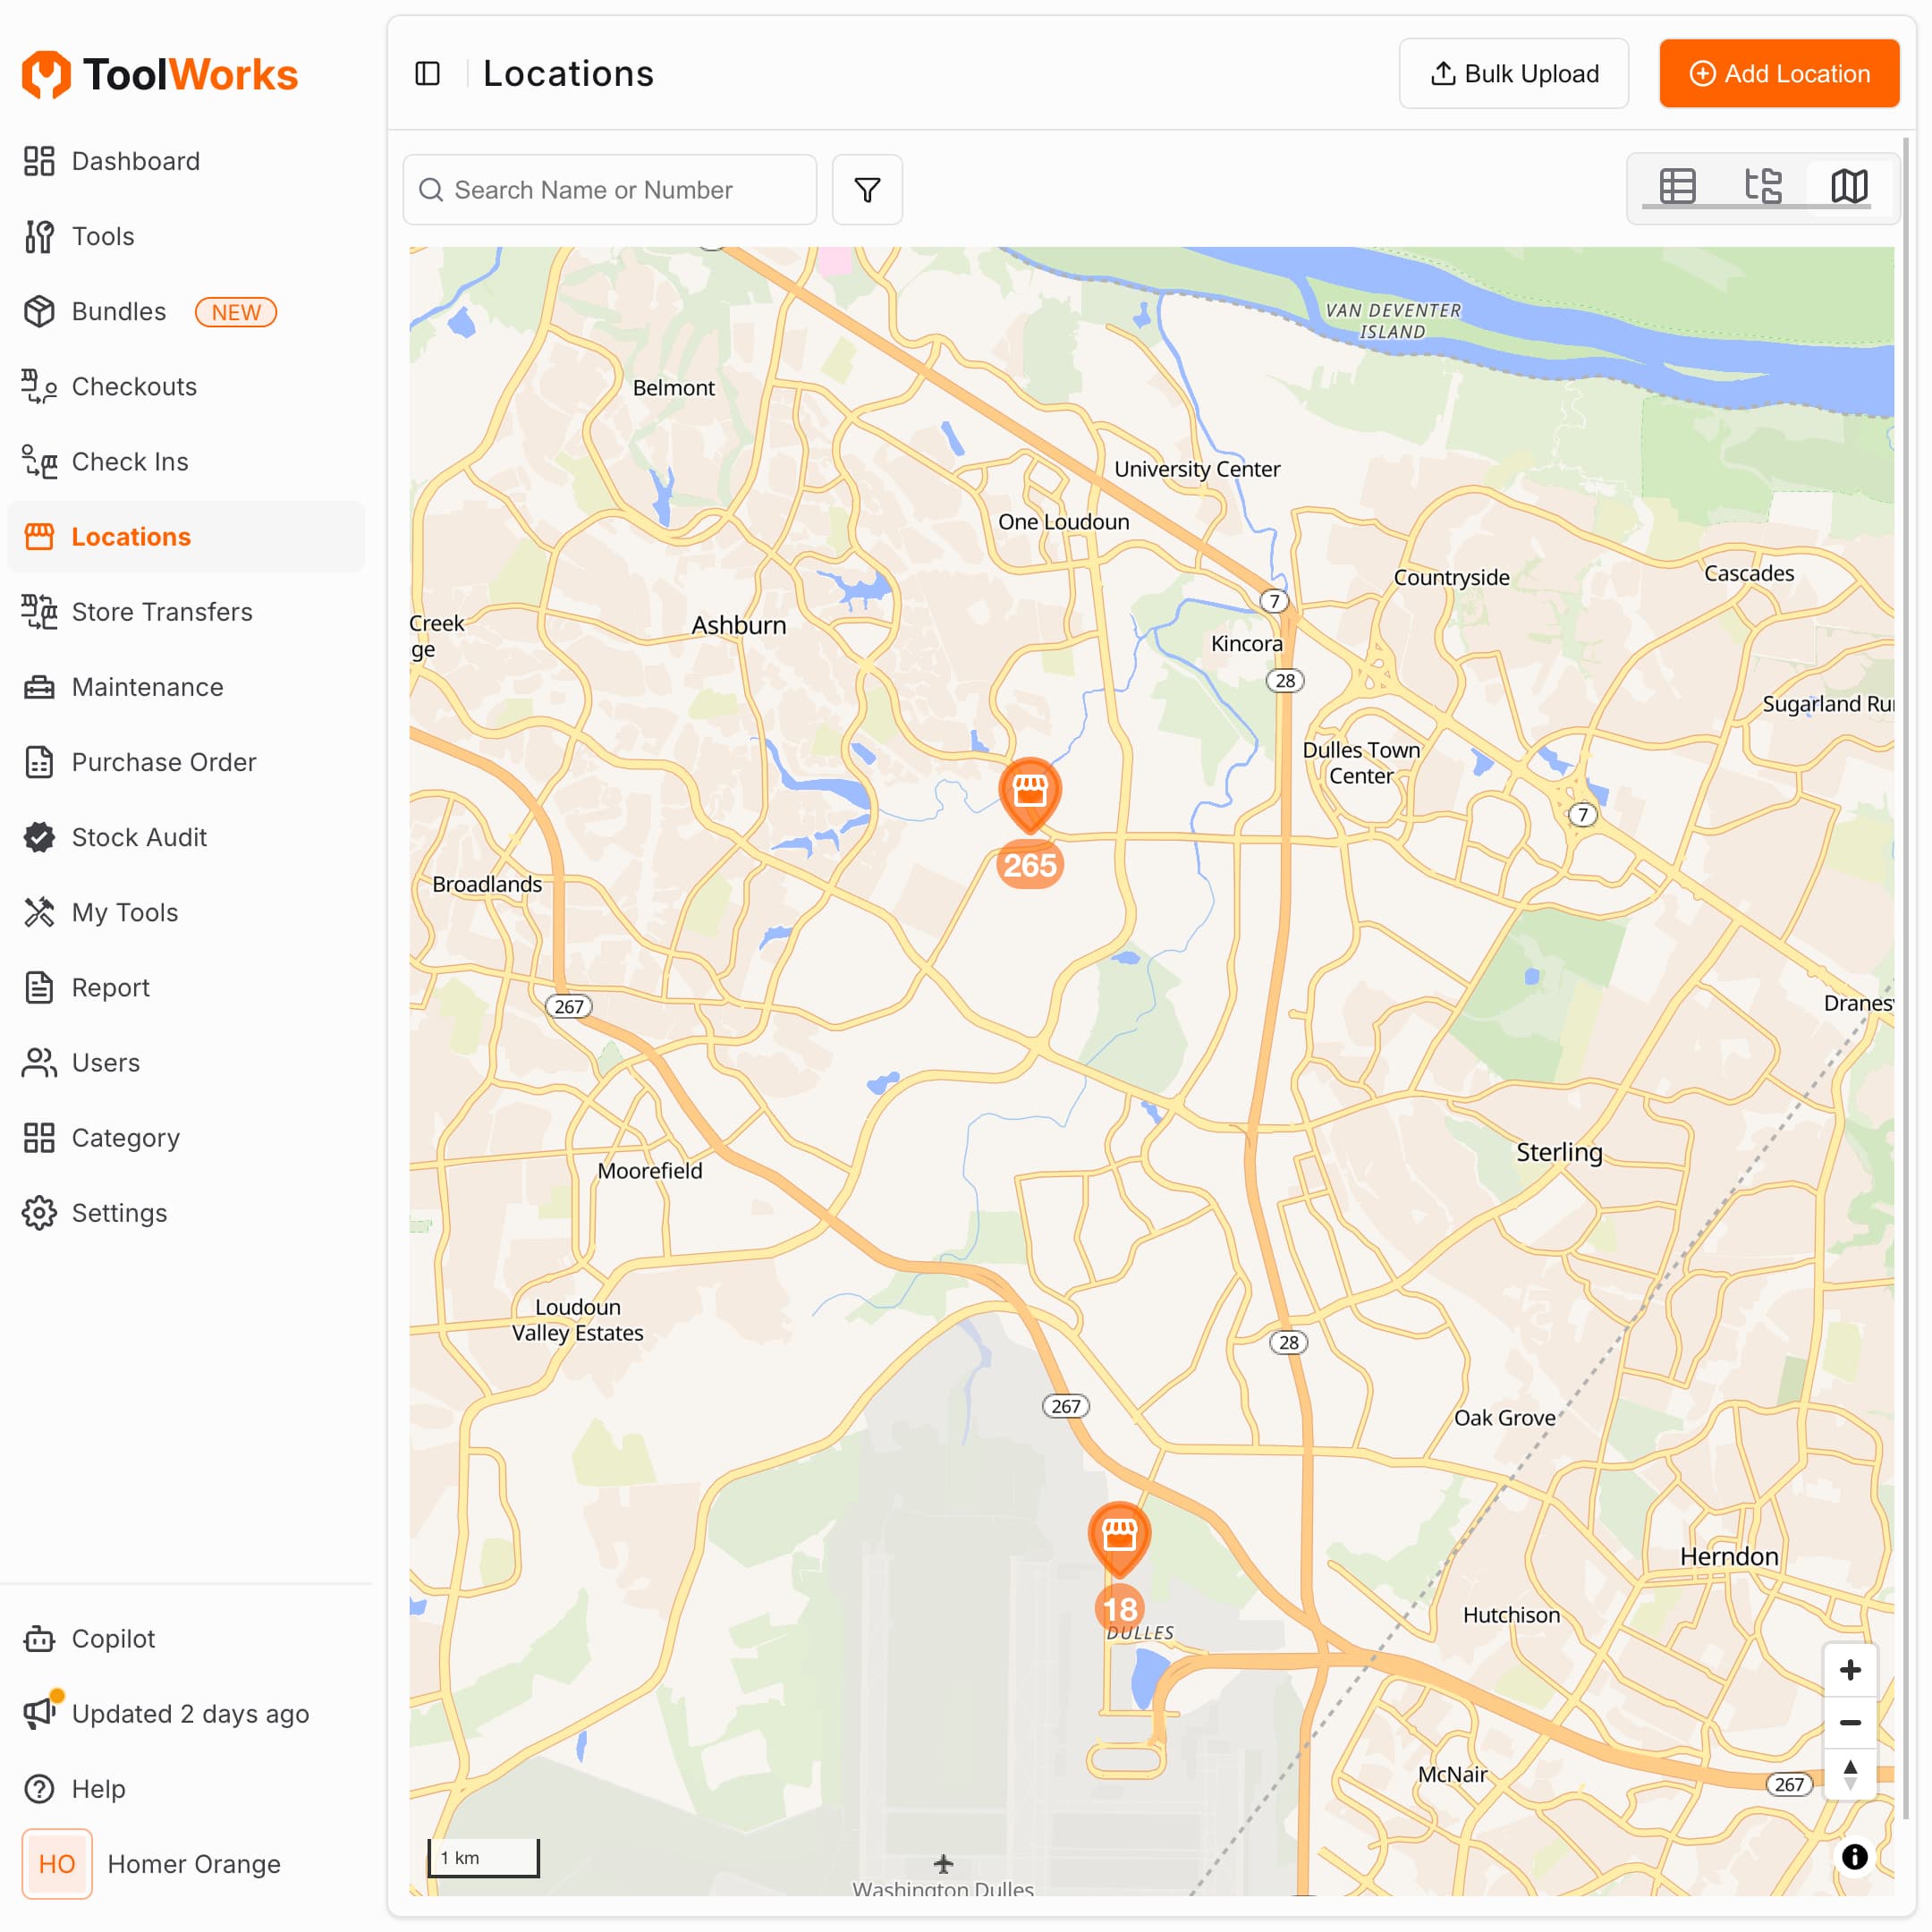
Task: Open the Stock Audit section
Action: pyautogui.click(x=139, y=837)
